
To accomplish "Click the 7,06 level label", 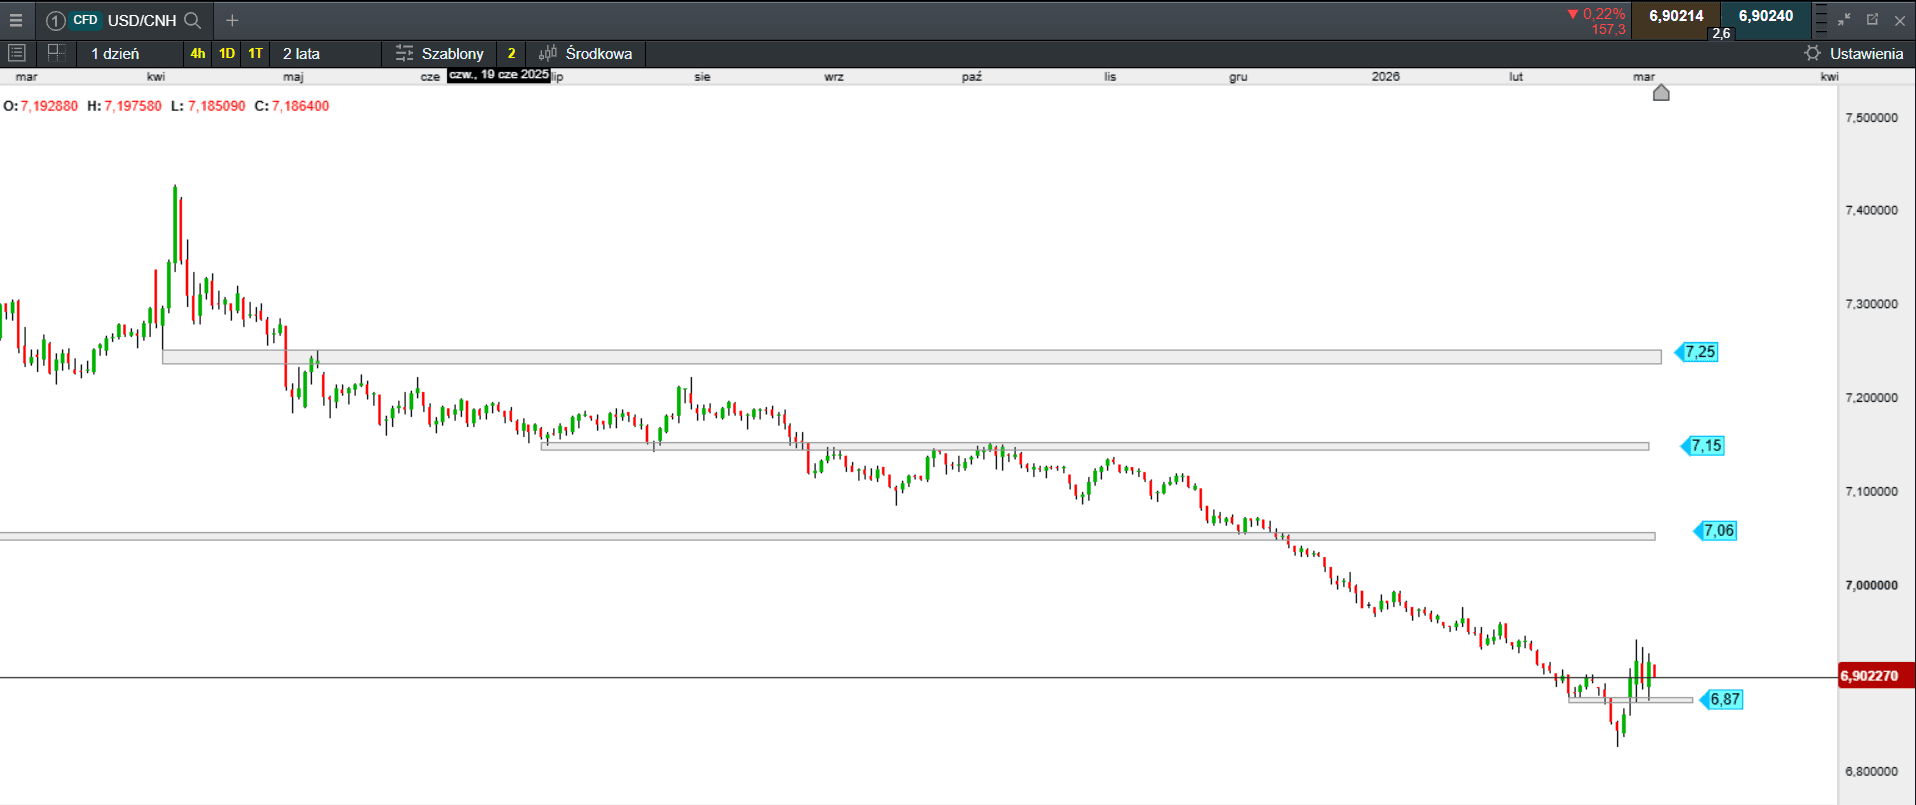I will coord(1716,531).
